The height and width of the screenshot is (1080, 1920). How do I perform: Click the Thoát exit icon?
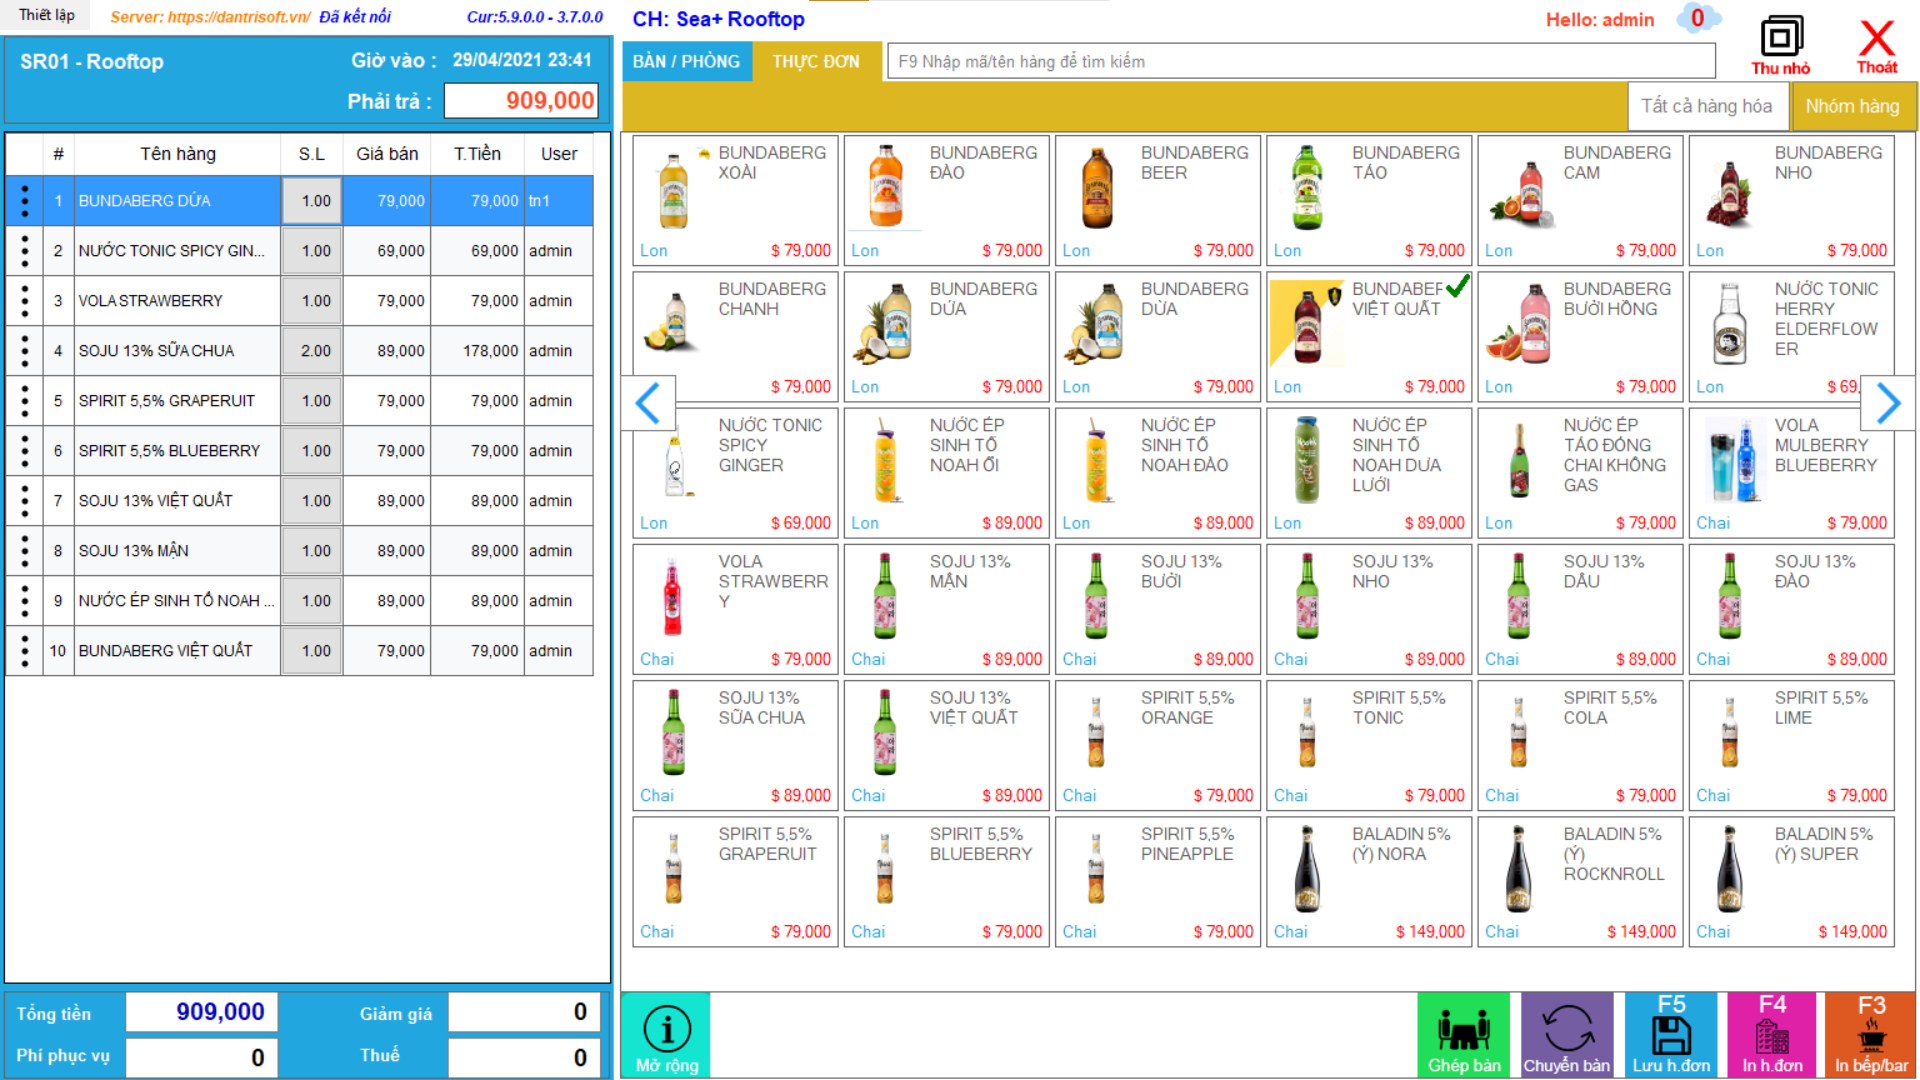click(x=1877, y=45)
